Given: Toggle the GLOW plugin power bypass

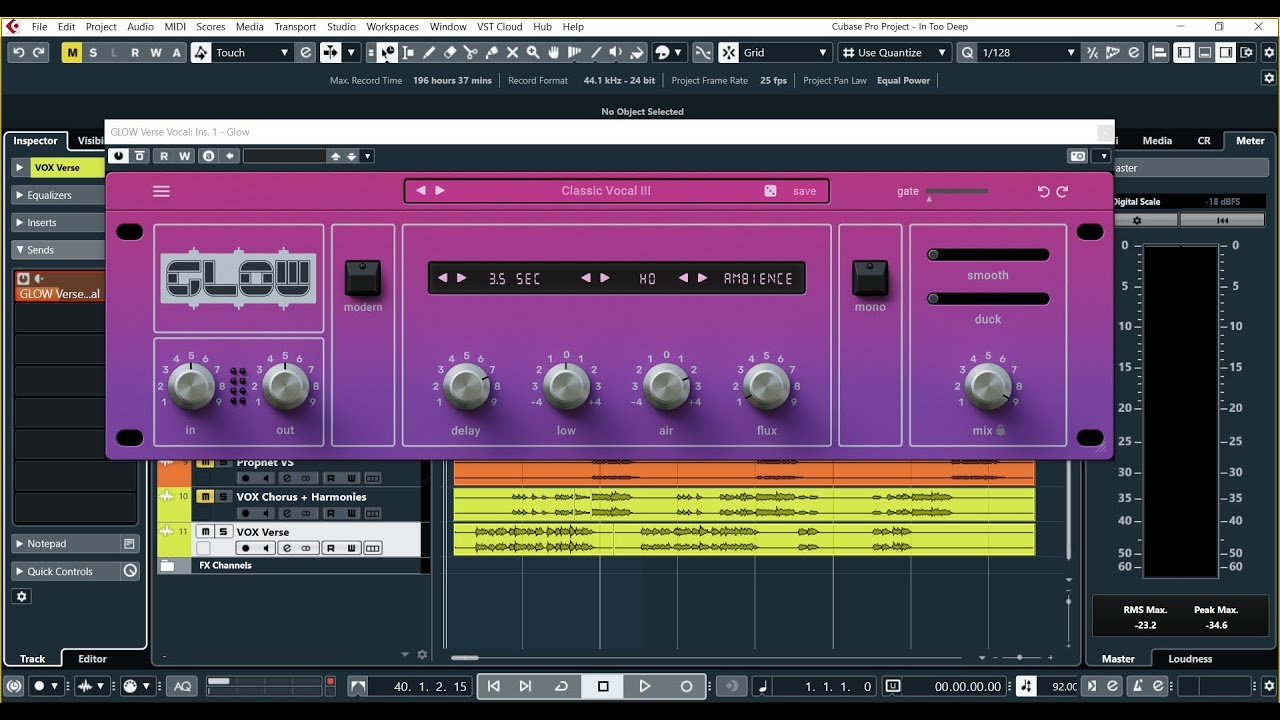Looking at the screenshot, I should click(119, 156).
